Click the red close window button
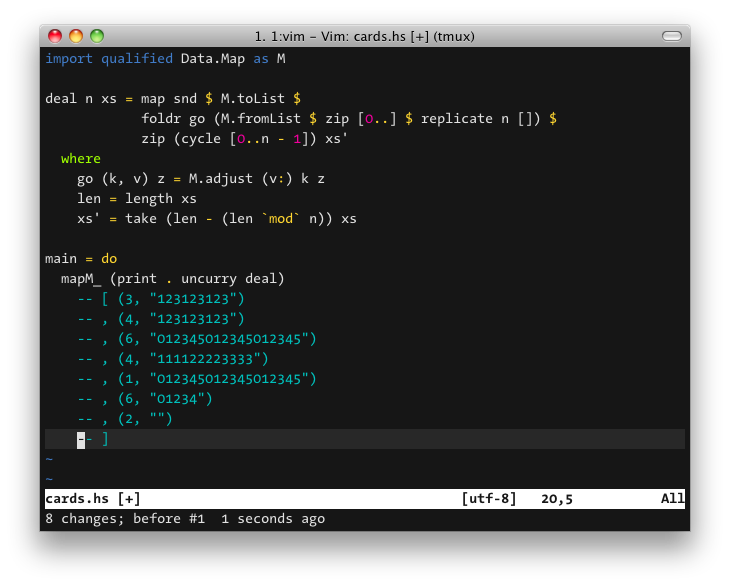The image size is (730, 586). coord(55,36)
